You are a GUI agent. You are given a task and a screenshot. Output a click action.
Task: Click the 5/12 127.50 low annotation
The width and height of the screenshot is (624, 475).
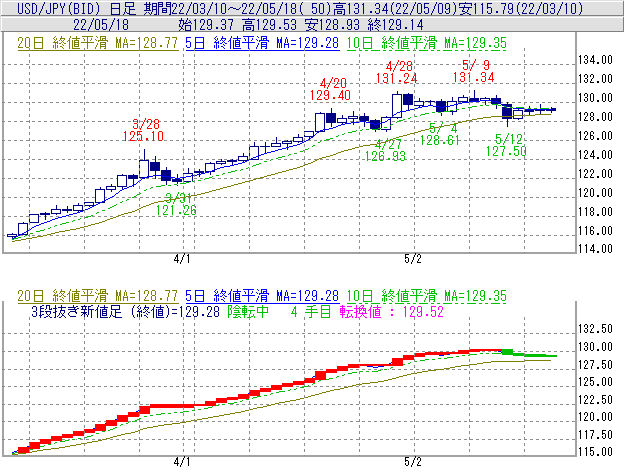506,145
